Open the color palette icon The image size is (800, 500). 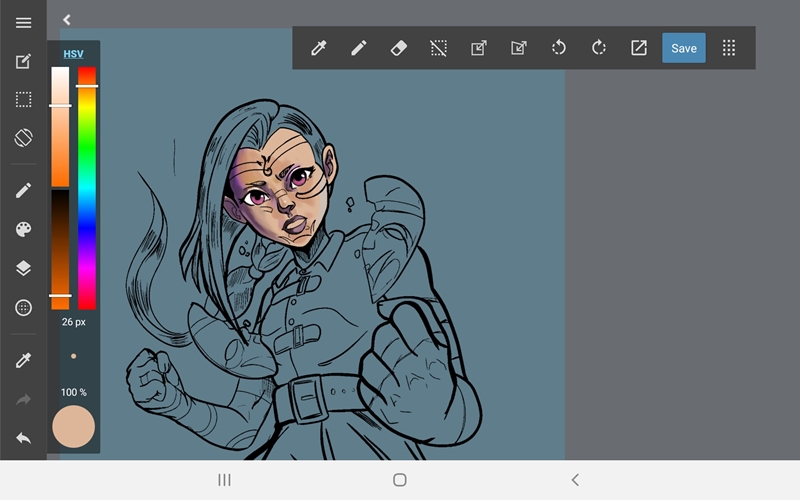tap(23, 230)
